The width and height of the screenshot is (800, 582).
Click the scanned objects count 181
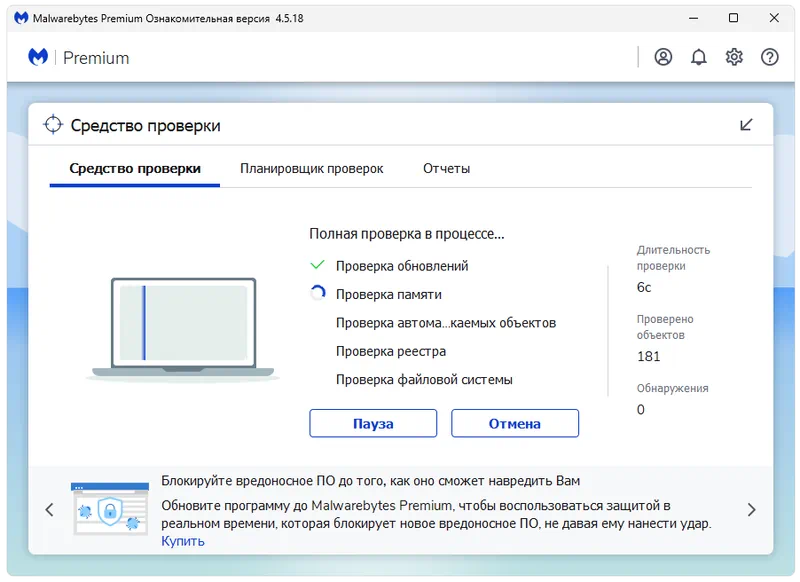coord(648,357)
